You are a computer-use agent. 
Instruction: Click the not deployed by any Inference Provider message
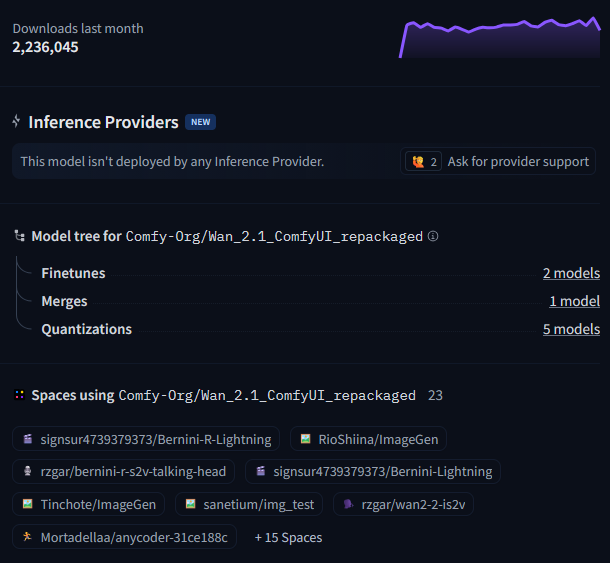coord(172,161)
